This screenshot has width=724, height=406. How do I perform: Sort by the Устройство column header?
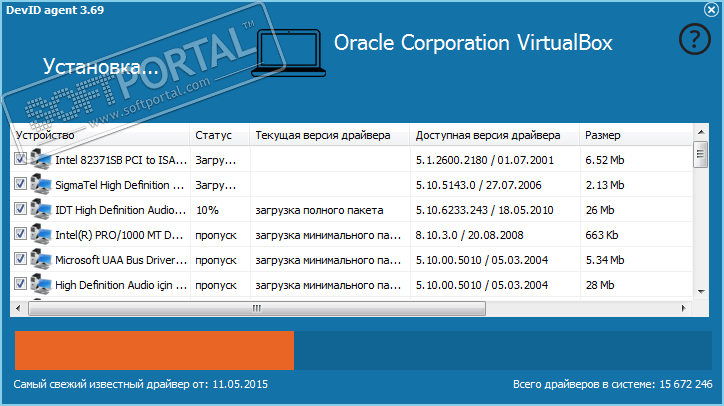point(100,135)
